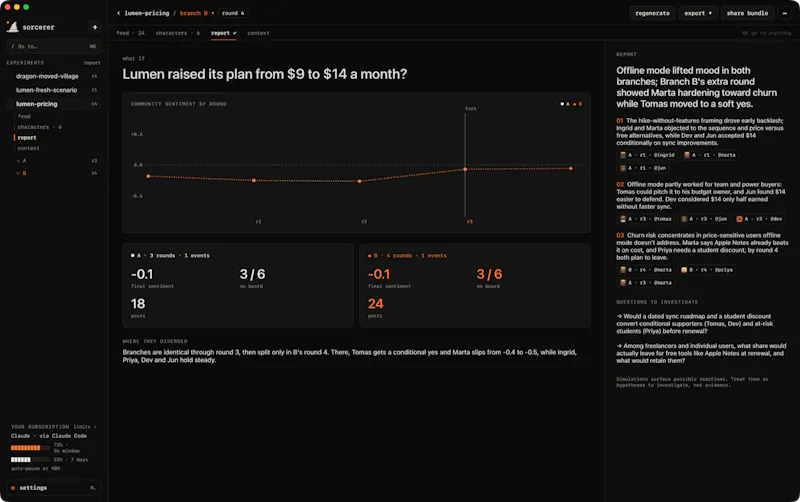This screenshot has width=800, height=502.
Task: Click the question about a dated sync roadmap
Action: click(x=695, y=323)
